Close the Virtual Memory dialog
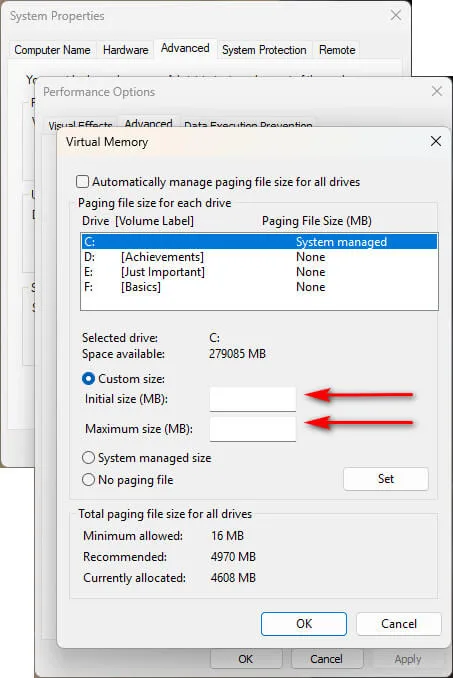The image size is (453, 678). point(436,141)
